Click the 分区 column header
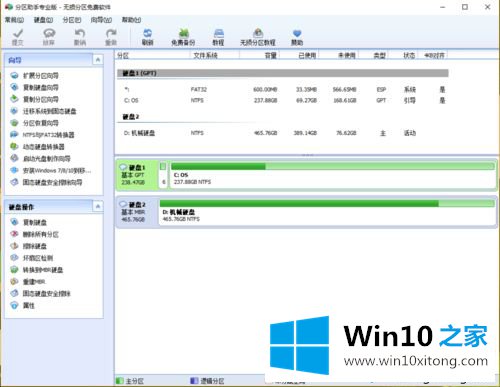500x387 pixels. (x=153, y=55)
